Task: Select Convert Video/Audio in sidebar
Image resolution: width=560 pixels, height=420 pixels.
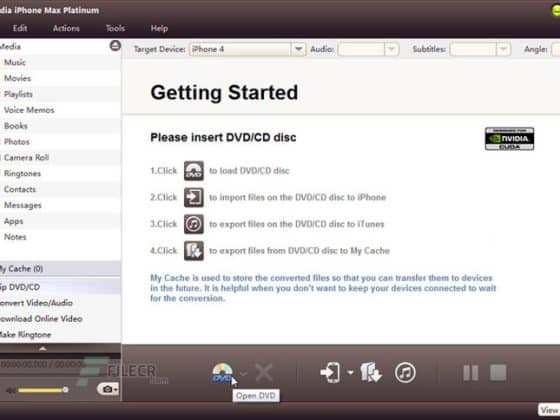Action: point(60,303)
